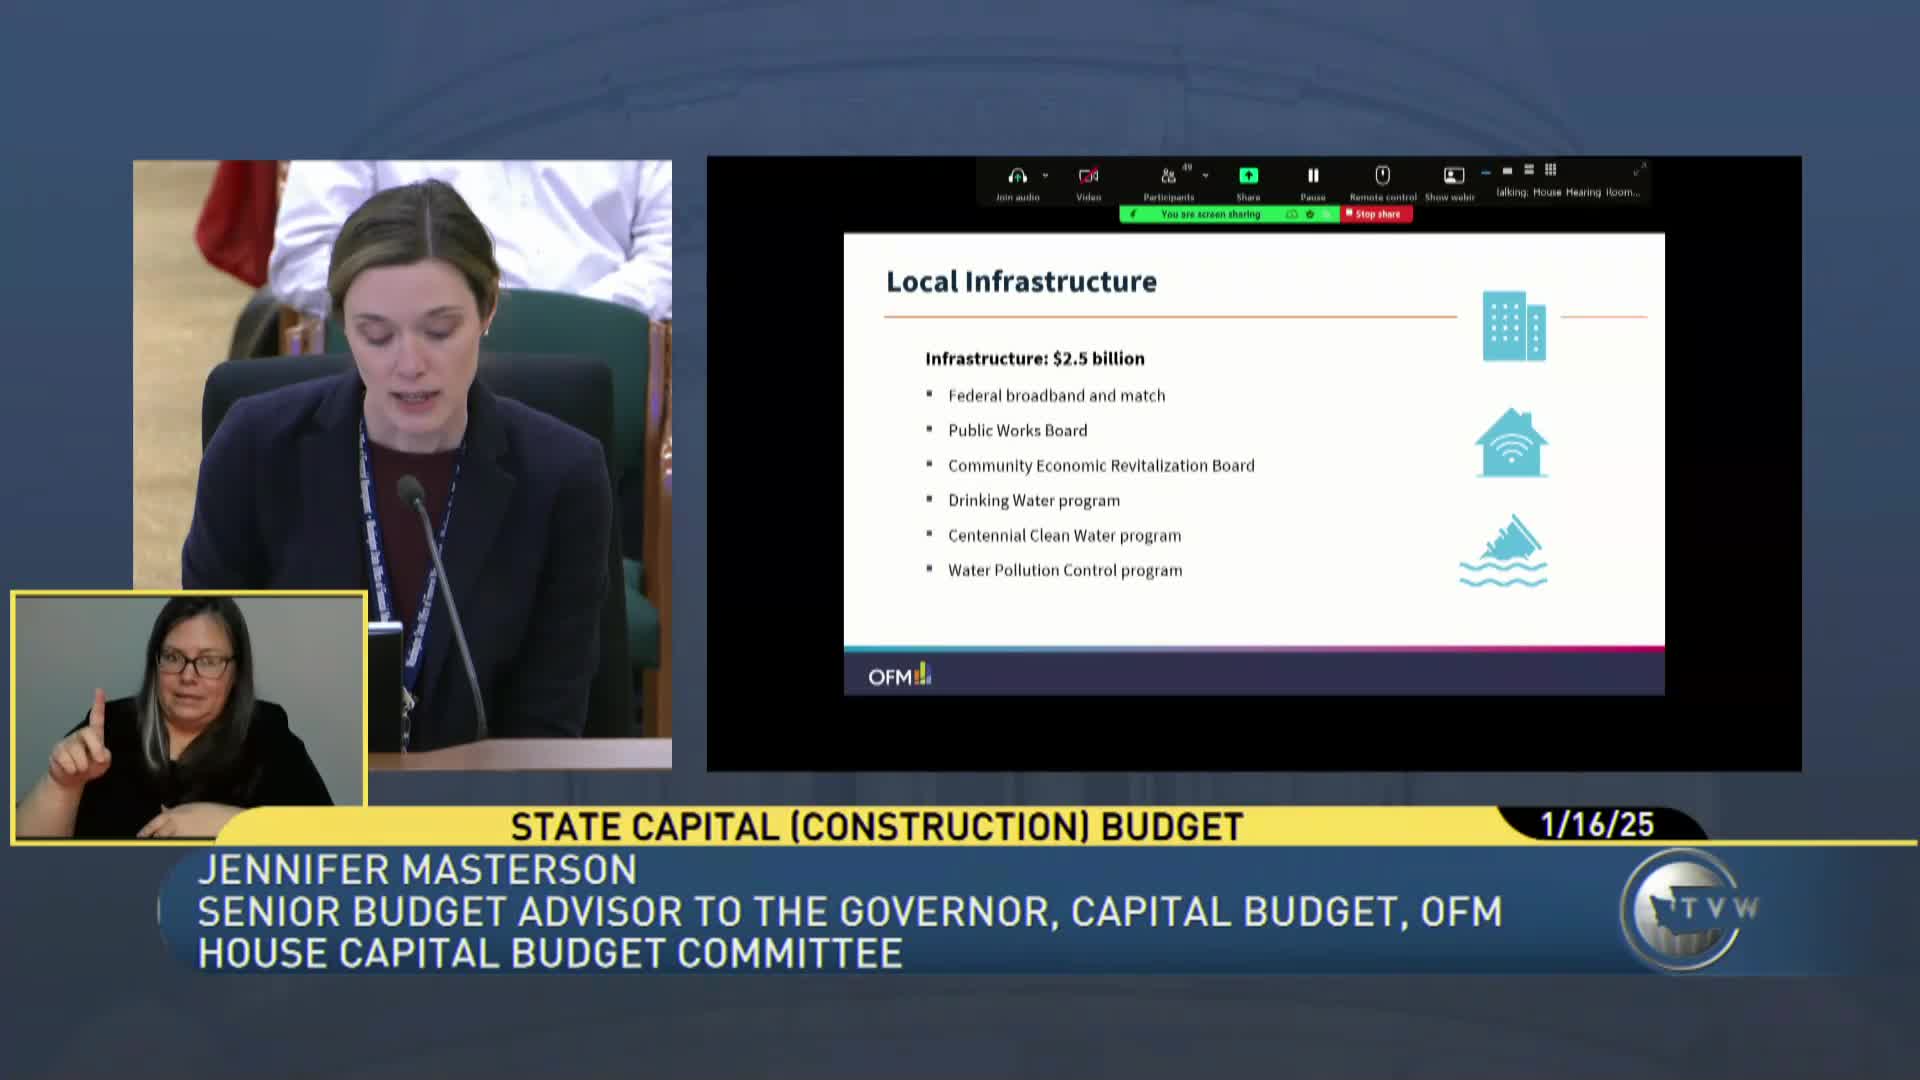Click the minimize bar view icon

coord(1486,171)
